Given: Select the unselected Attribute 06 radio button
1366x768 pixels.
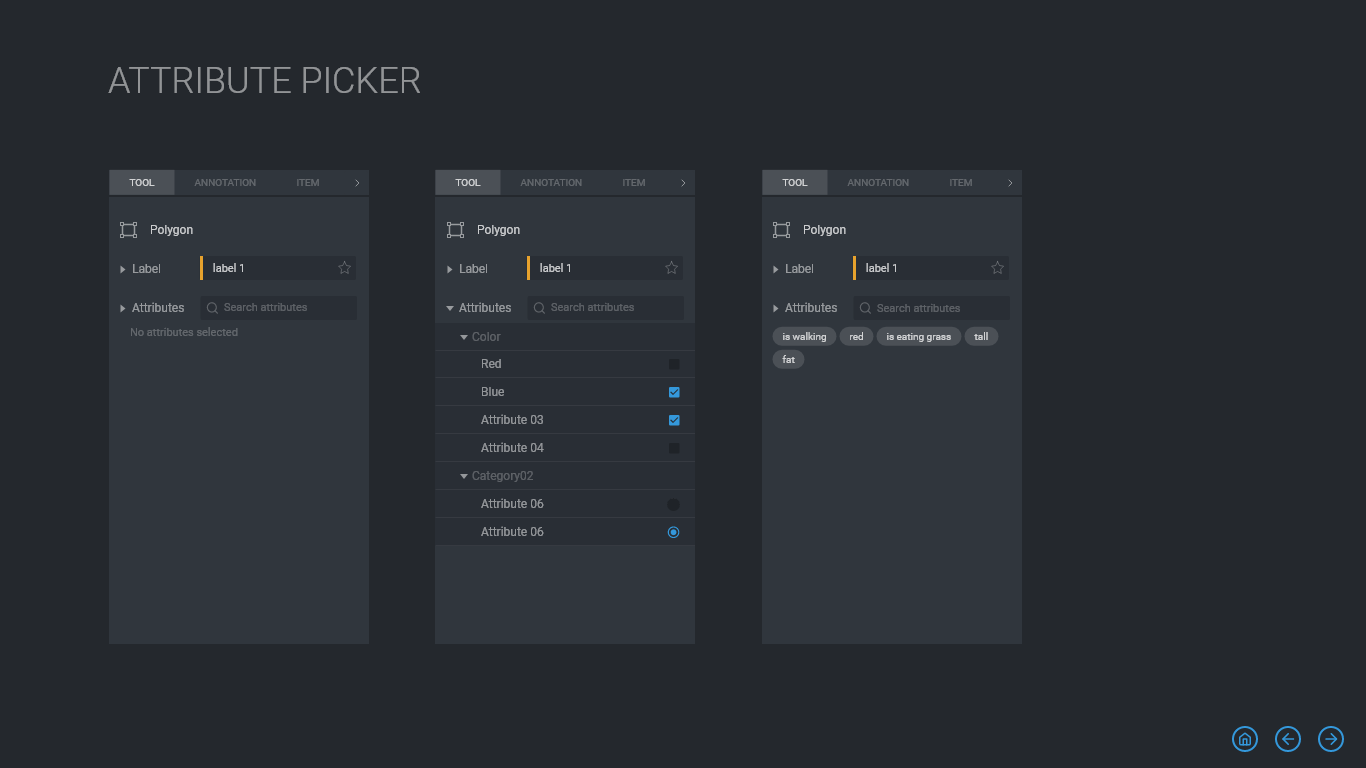Looking at the screenshot, I should (x=673, y=504).
